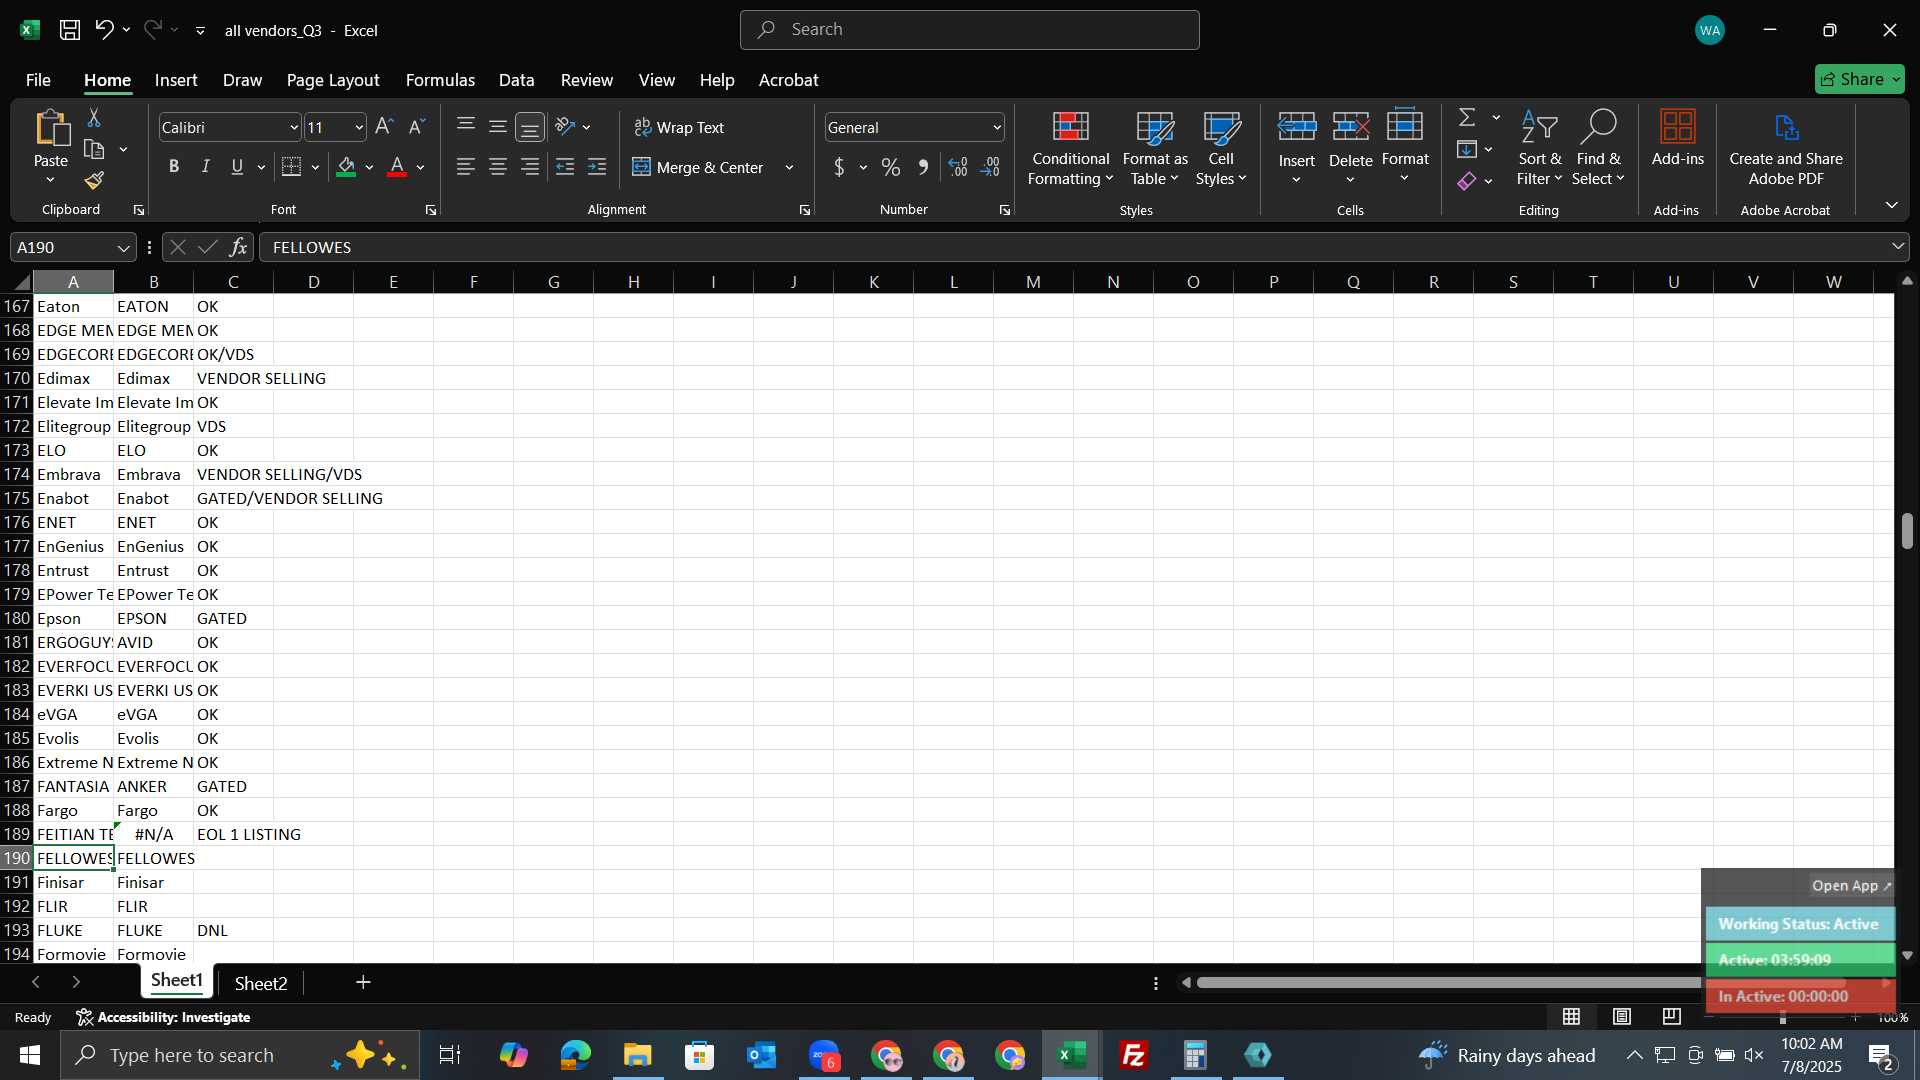Toggle Italic formatting
Screen dimensions: 1920x1080
[205, 167]
